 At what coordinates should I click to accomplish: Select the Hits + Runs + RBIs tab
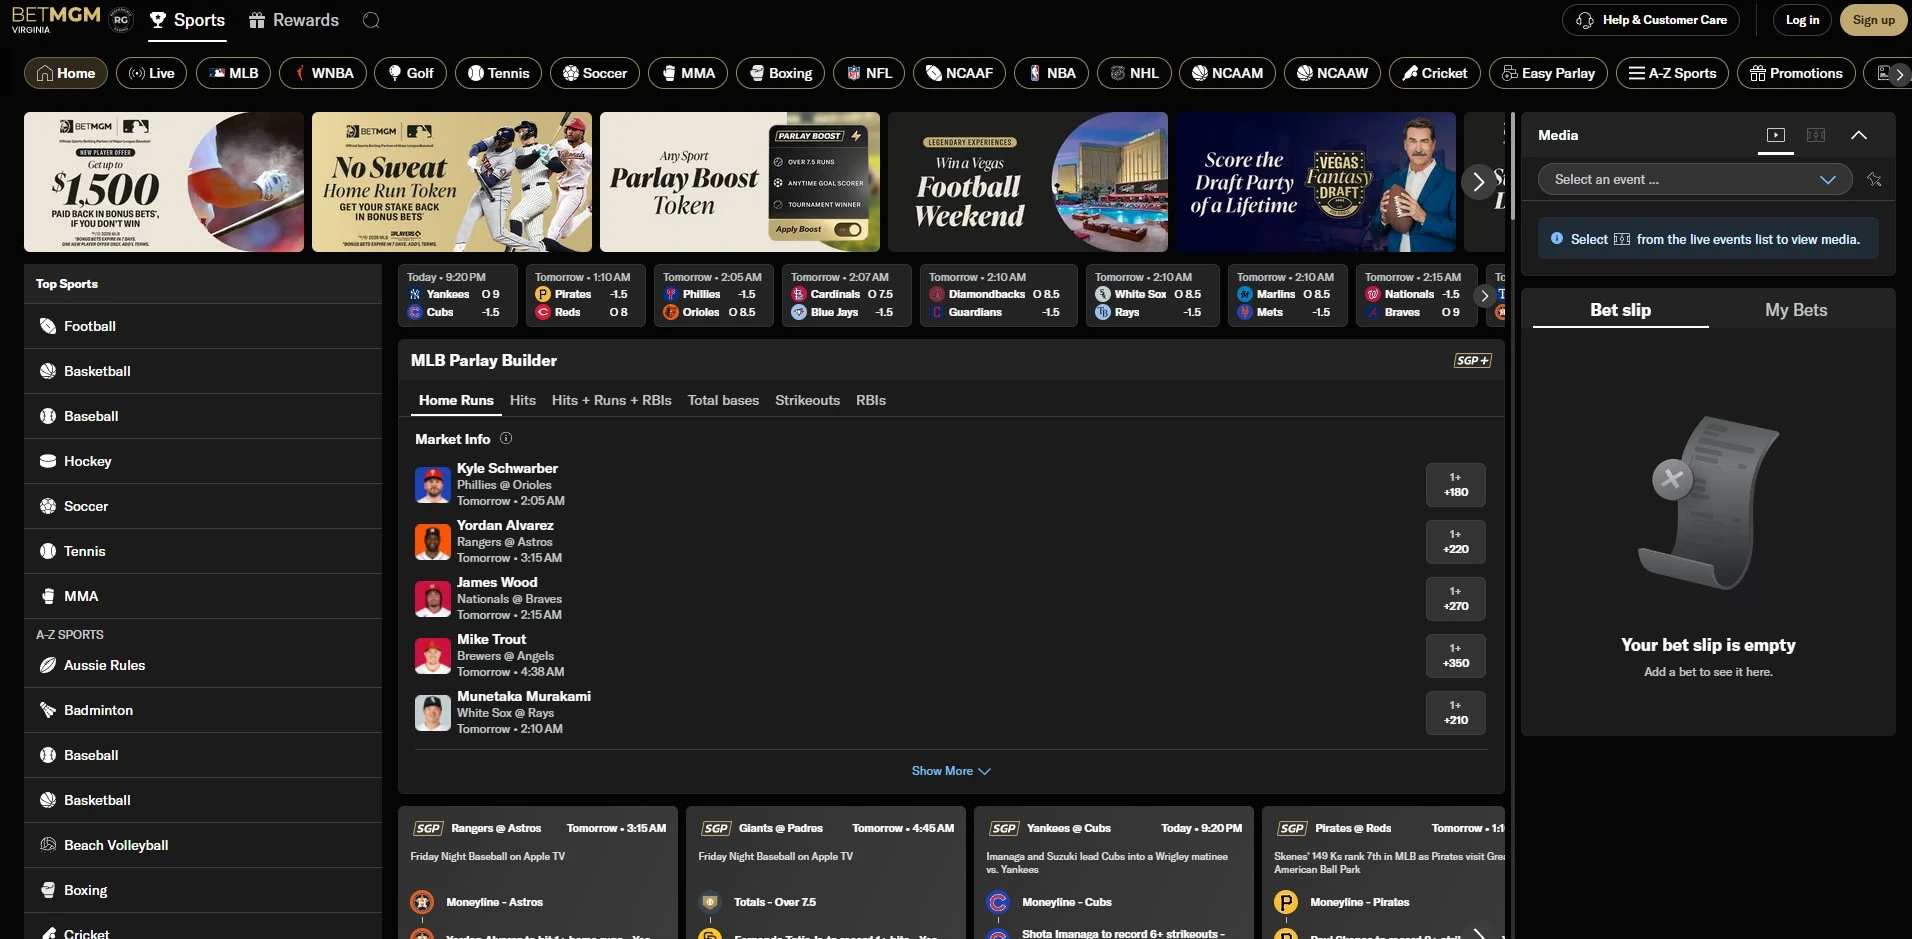612,400
